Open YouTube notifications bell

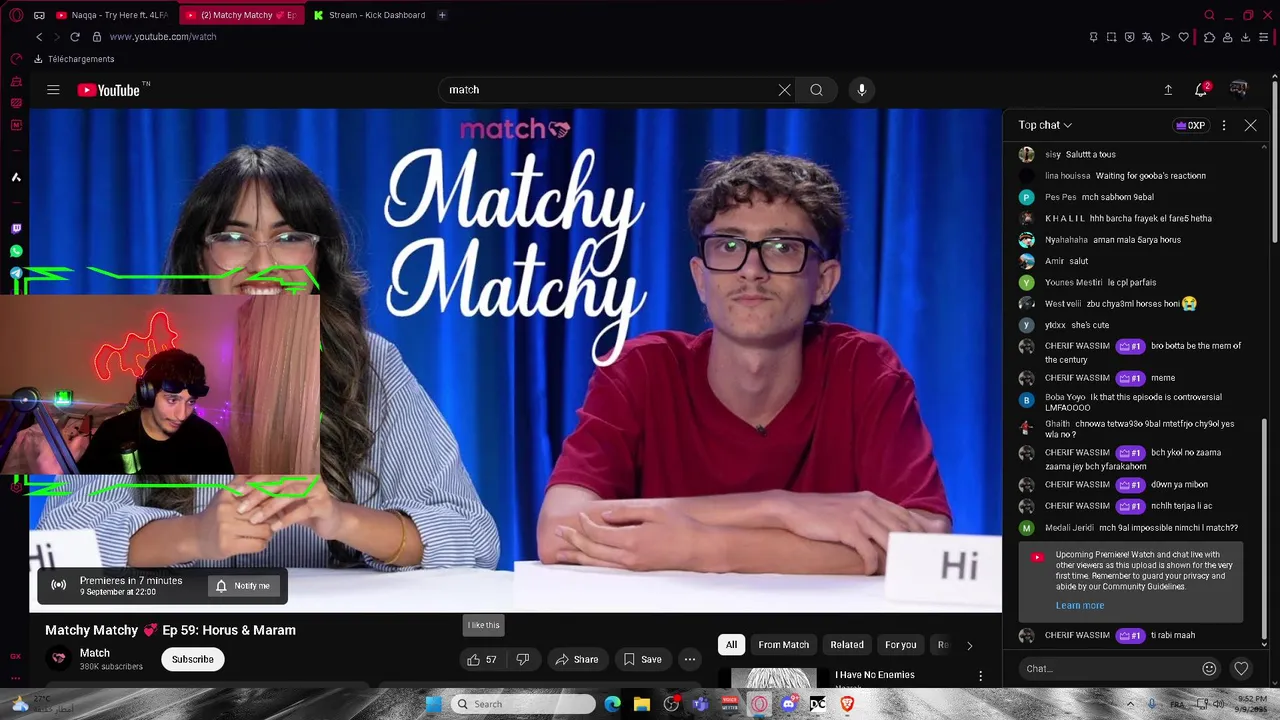click(1201, 90)
